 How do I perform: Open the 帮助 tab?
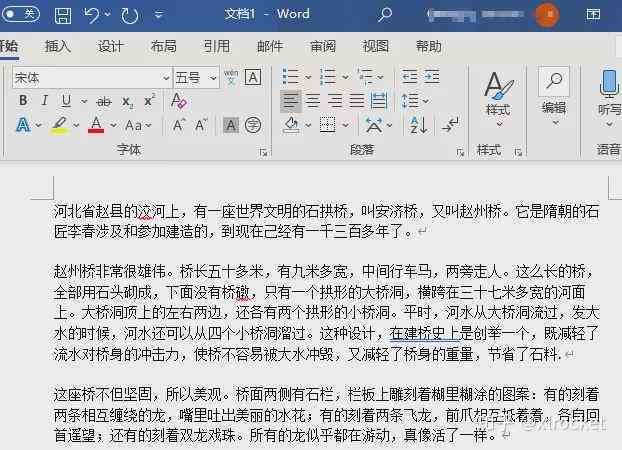429,47
